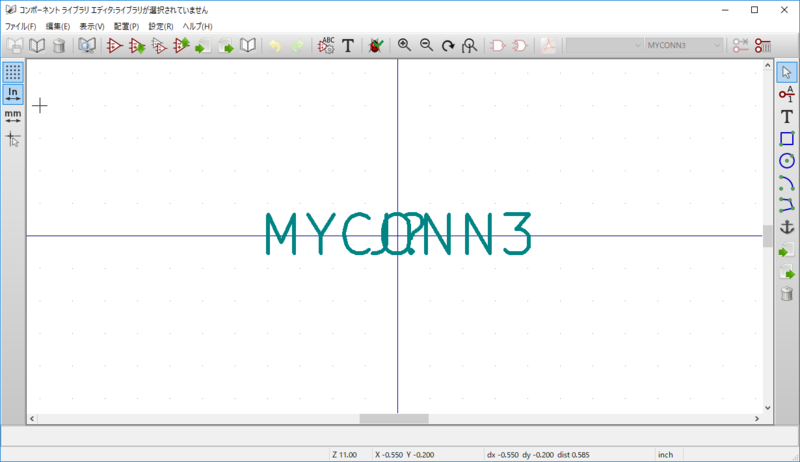Image resolution: width=800 pixels, height=462 pixels.
Task: Click the 'inch' unit status text
Action: point(665,454)
